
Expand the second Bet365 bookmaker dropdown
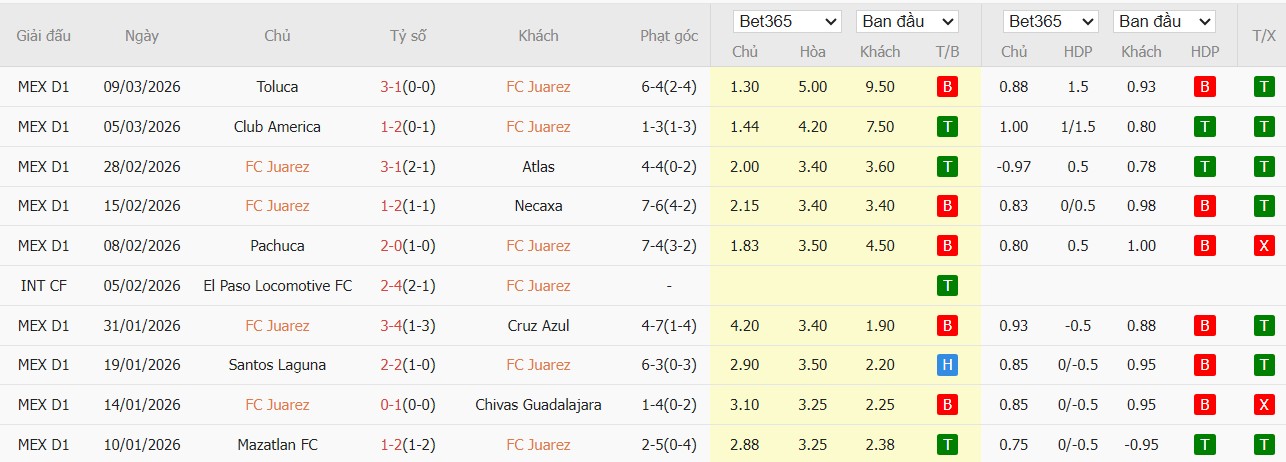pyautogui.click(x=1052, y=21)
